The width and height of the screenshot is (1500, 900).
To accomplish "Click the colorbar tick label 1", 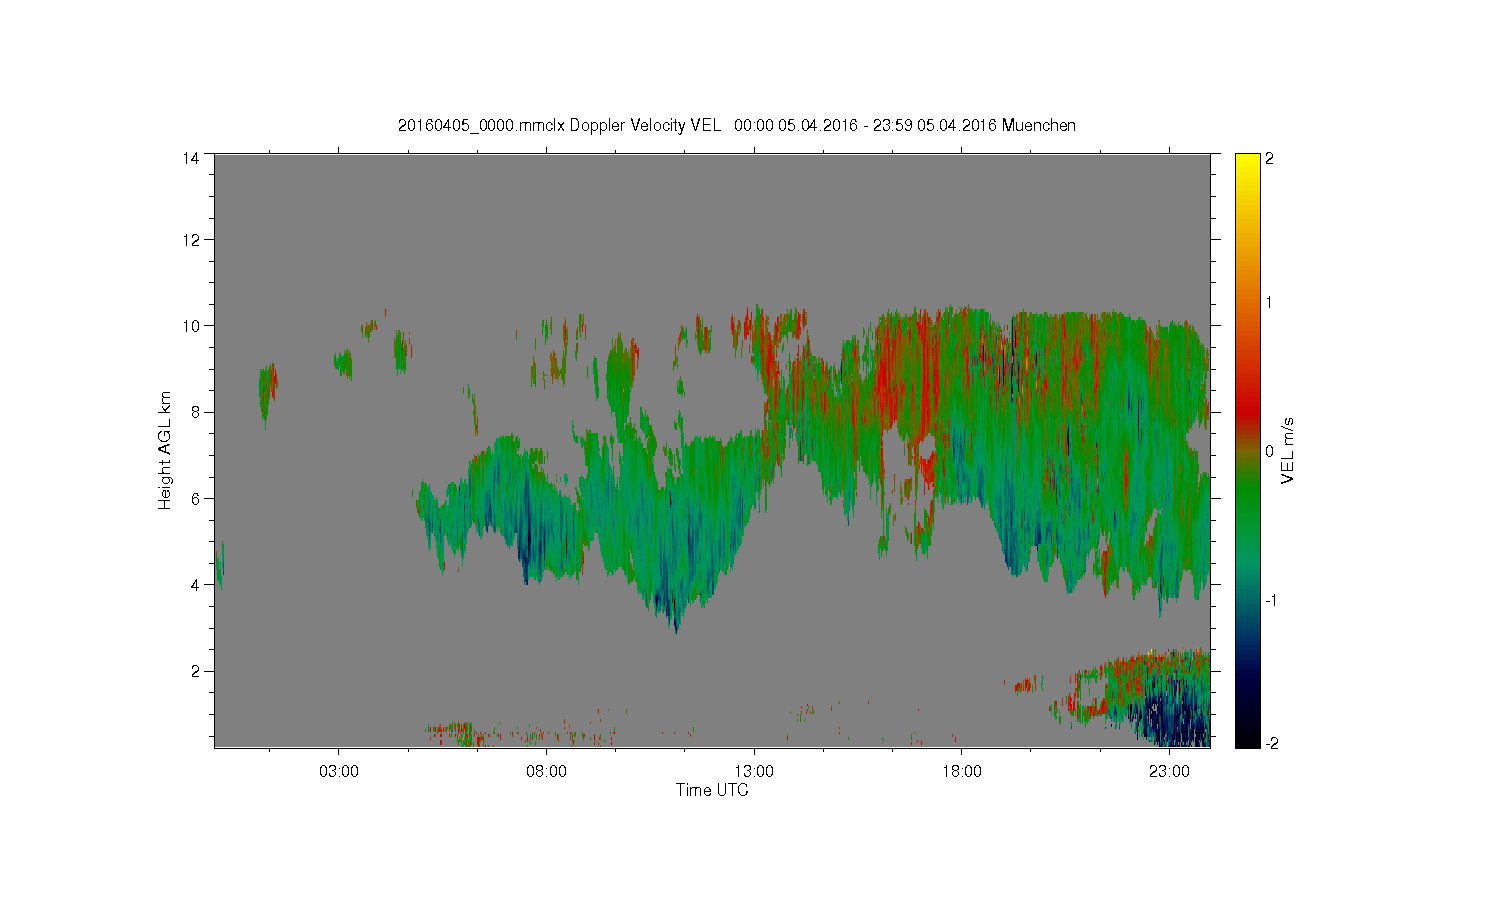I will coord(1270,302).
